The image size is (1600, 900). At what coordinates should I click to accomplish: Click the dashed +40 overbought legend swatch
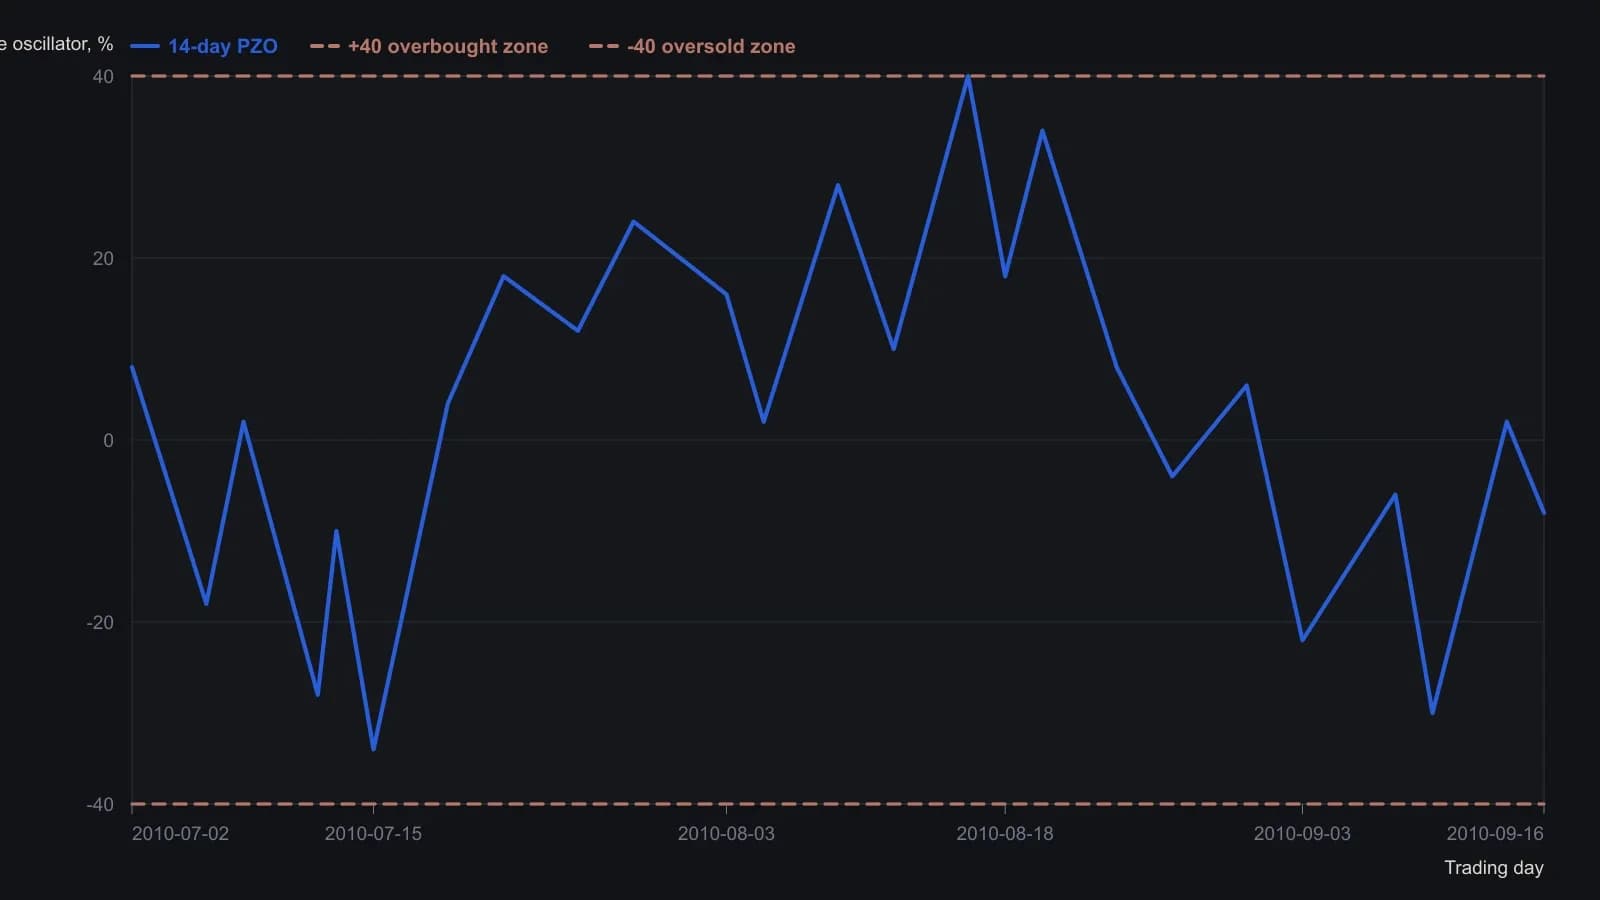tap(325, 46)
